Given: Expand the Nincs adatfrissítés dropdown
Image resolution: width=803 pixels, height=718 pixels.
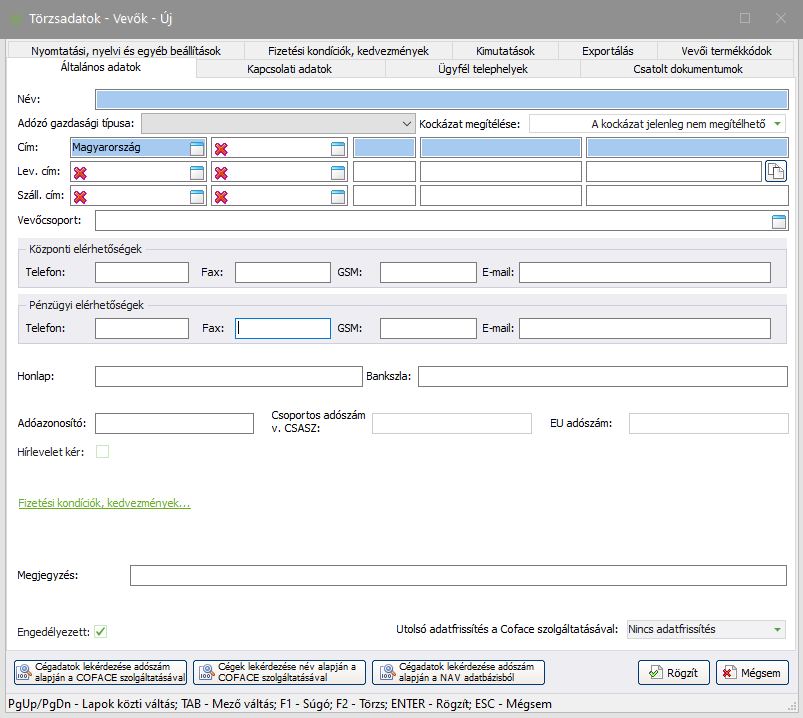Looking at the screenshot, I should [x=777, y=629].
